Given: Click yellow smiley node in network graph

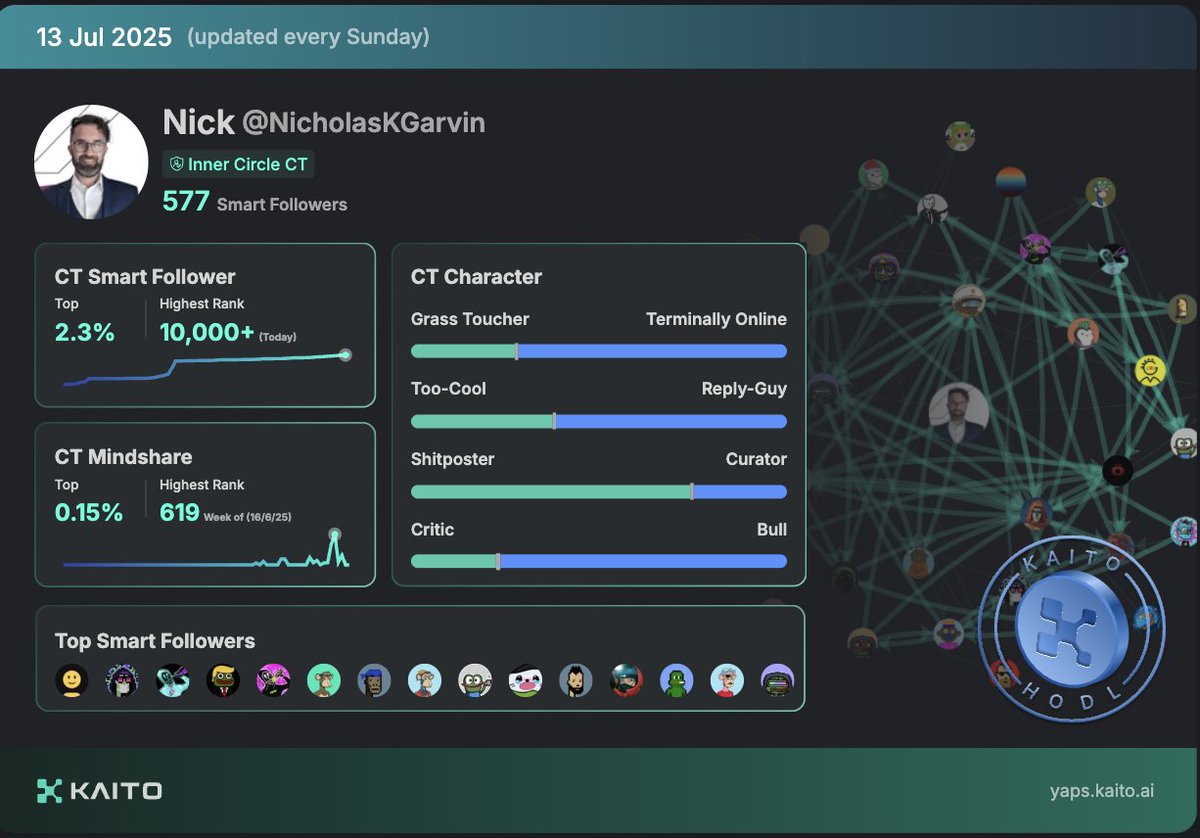Looking at the screenshot, I should 1151,372.
